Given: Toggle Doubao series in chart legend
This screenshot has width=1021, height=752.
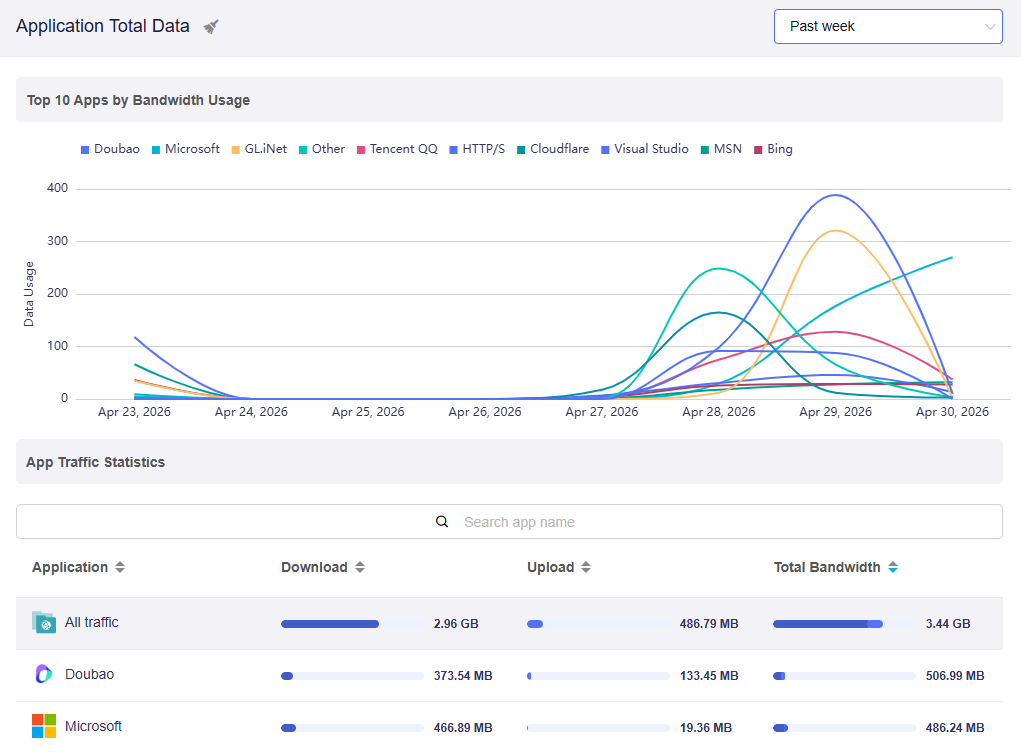Looking at the screenshot, I should pyautogui.click(x=110, y=149).
